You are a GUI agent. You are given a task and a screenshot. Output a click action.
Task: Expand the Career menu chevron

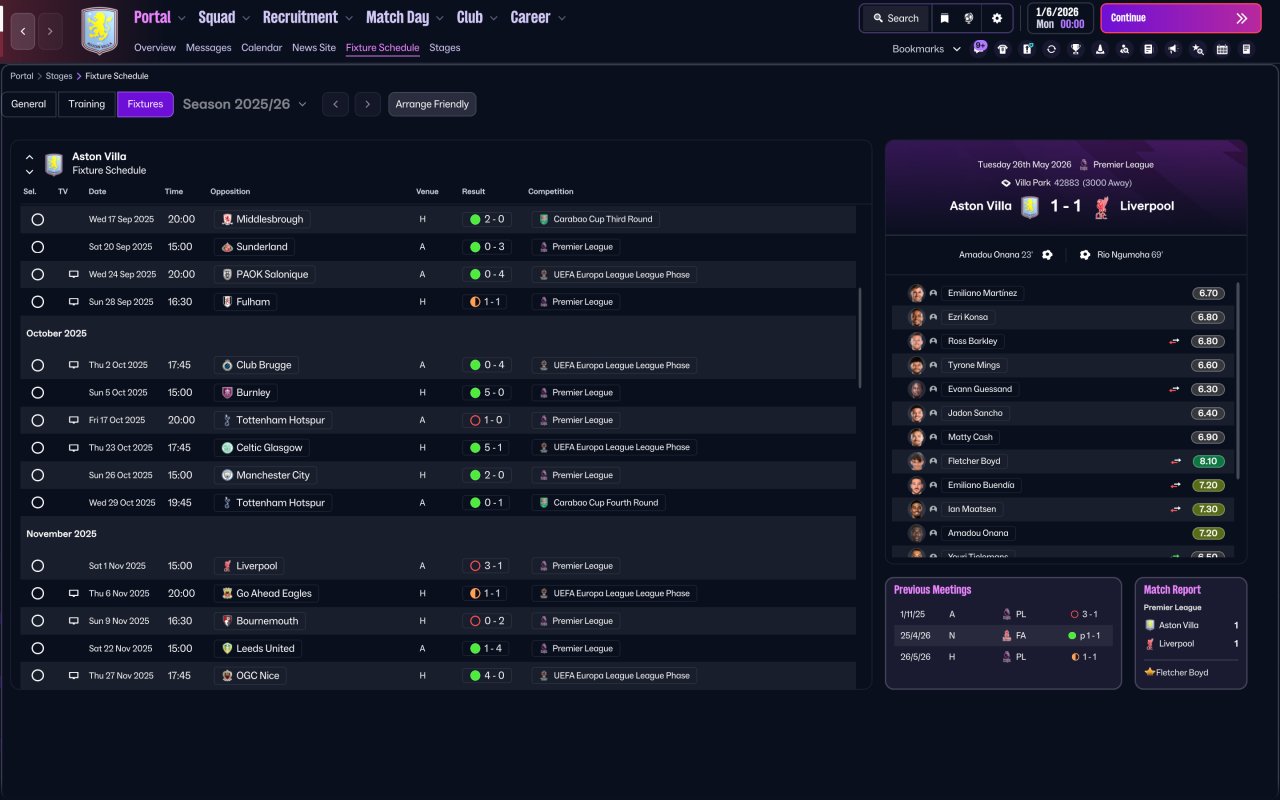coord(562,18)
